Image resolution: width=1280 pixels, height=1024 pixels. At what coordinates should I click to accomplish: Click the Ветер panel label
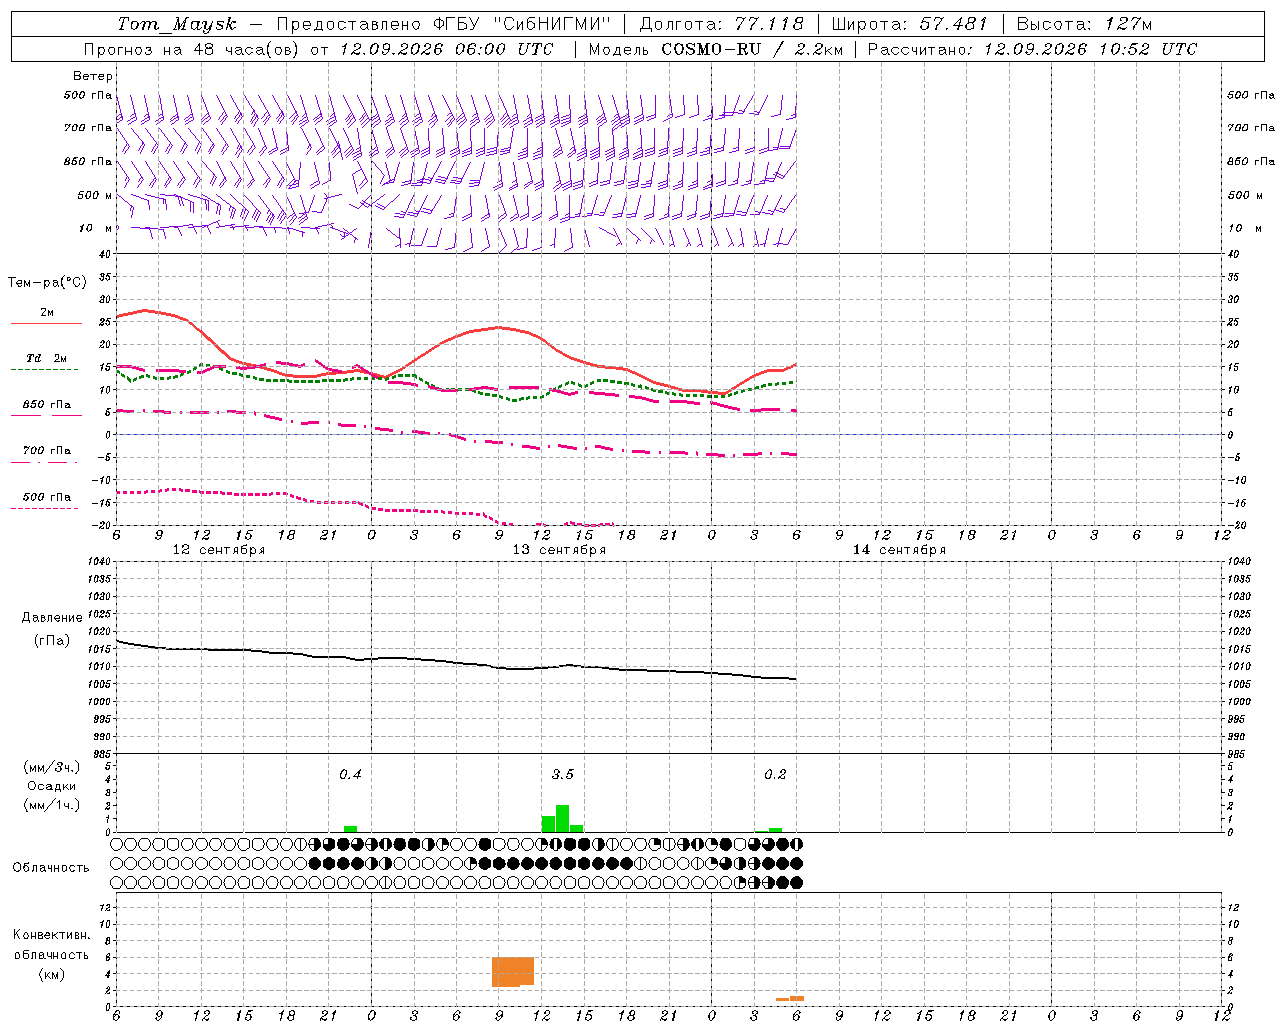point(93,76)
